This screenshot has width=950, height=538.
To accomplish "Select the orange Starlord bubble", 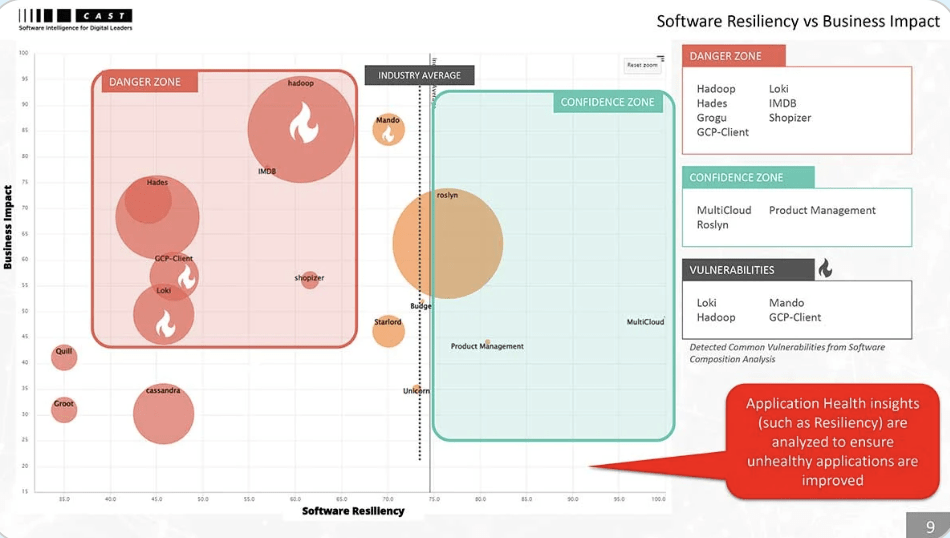I will [x=388, y=331].
